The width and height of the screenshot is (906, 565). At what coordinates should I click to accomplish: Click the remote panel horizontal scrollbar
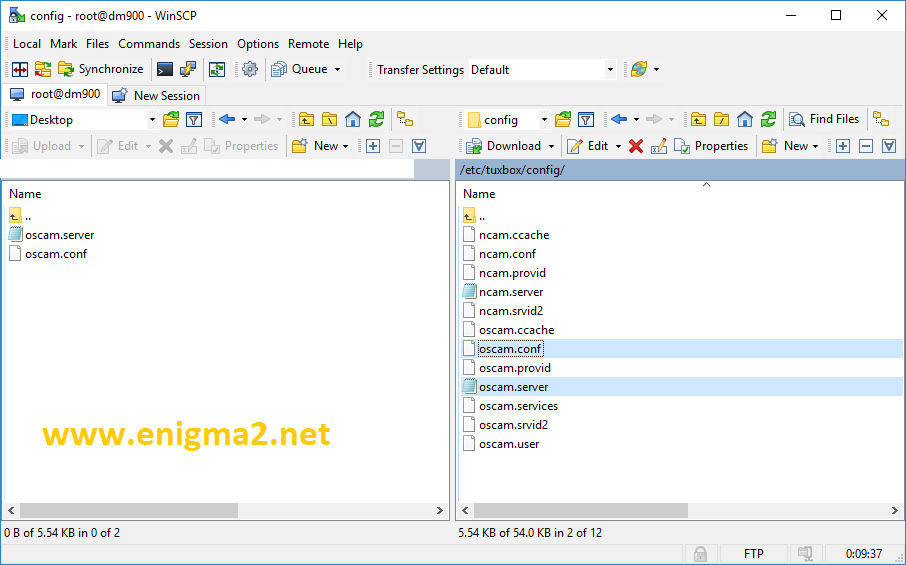click(581, 511)
